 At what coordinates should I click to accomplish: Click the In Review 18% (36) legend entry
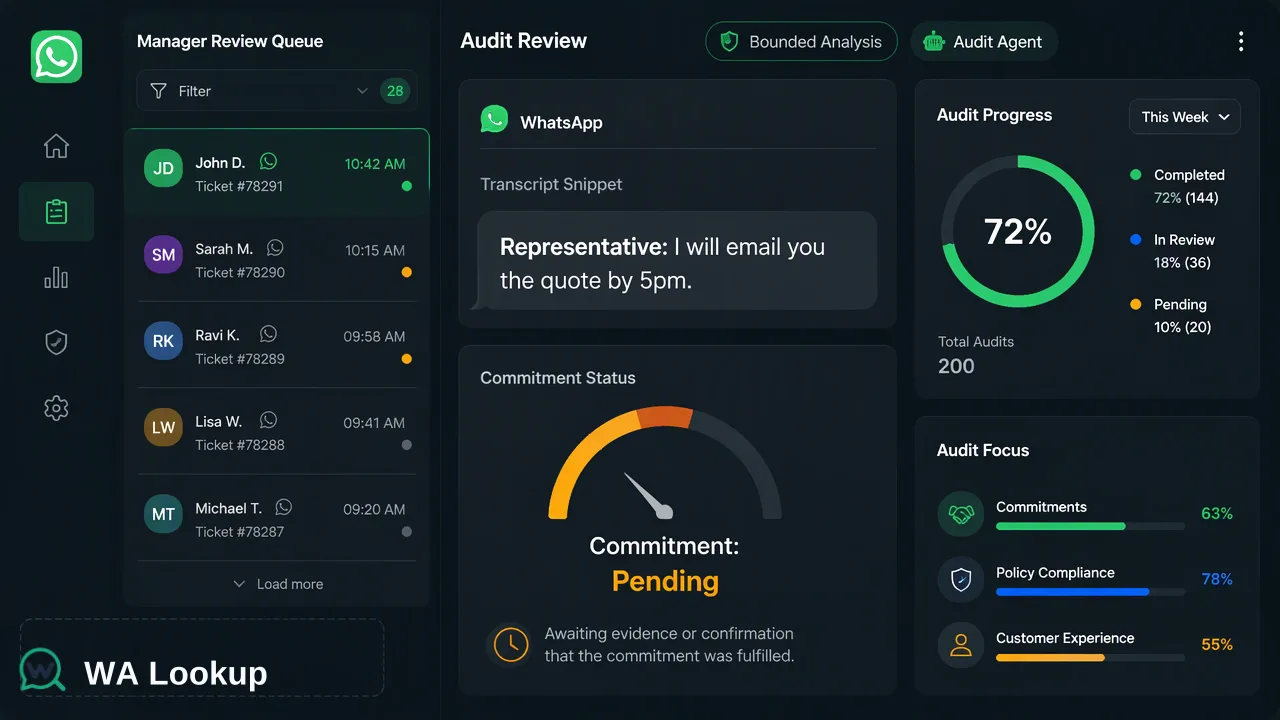click(1172, 251)
